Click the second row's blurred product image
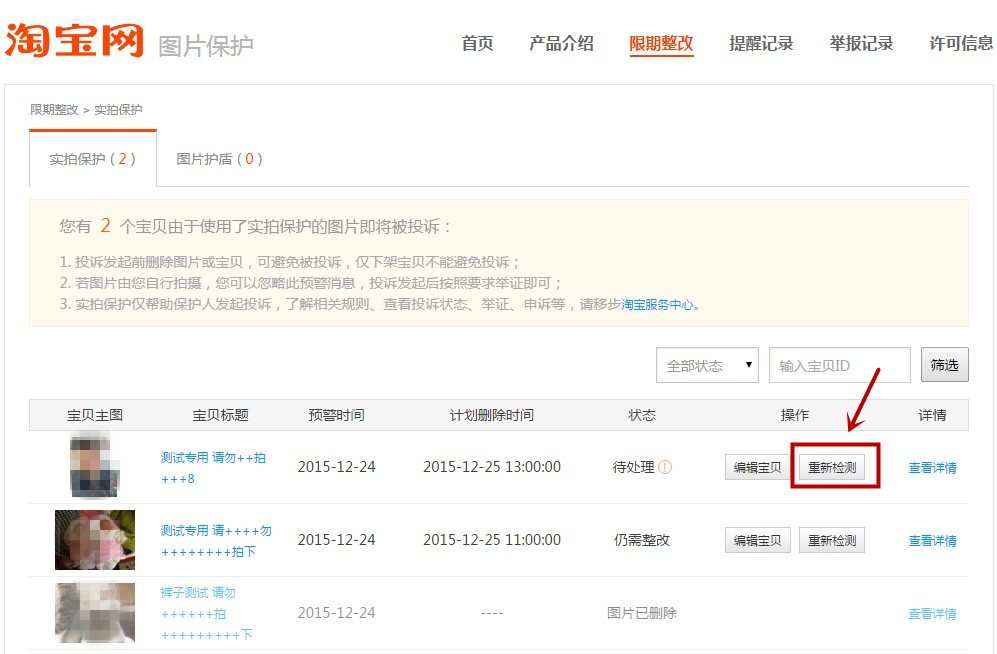Viewport: 997px width, 654px height. point(94,539)
